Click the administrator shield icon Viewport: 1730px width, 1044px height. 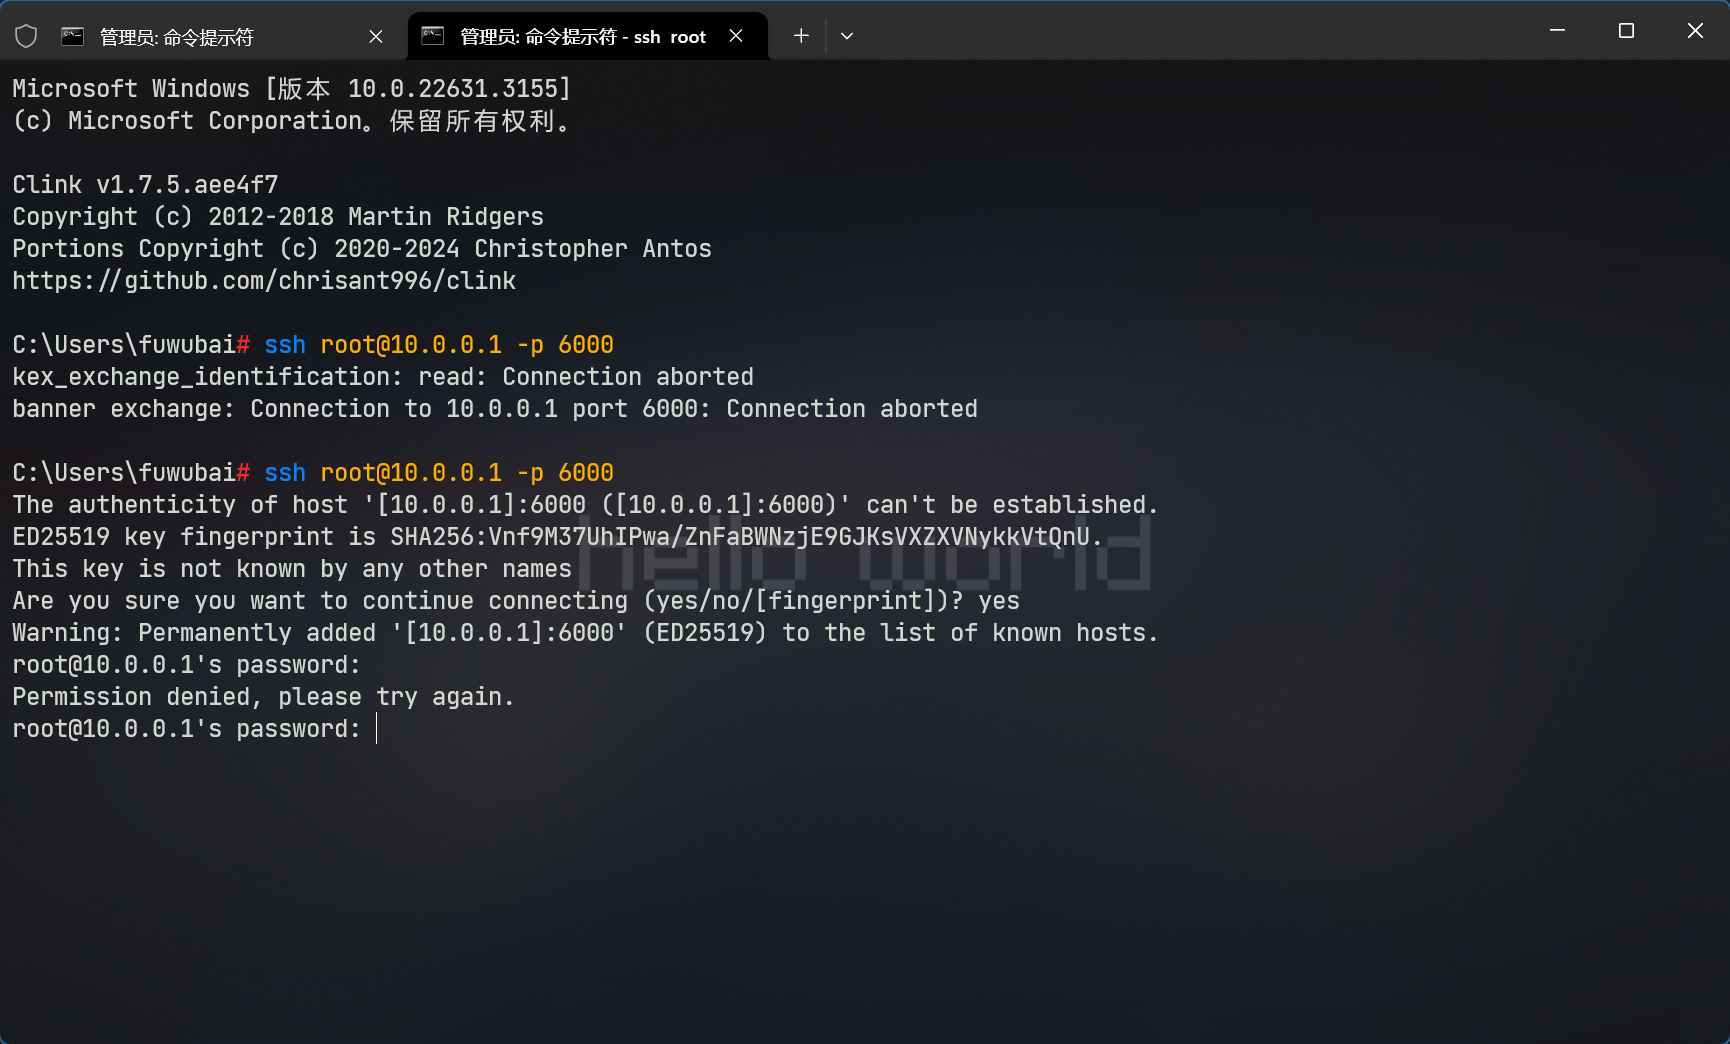(26, 37)
